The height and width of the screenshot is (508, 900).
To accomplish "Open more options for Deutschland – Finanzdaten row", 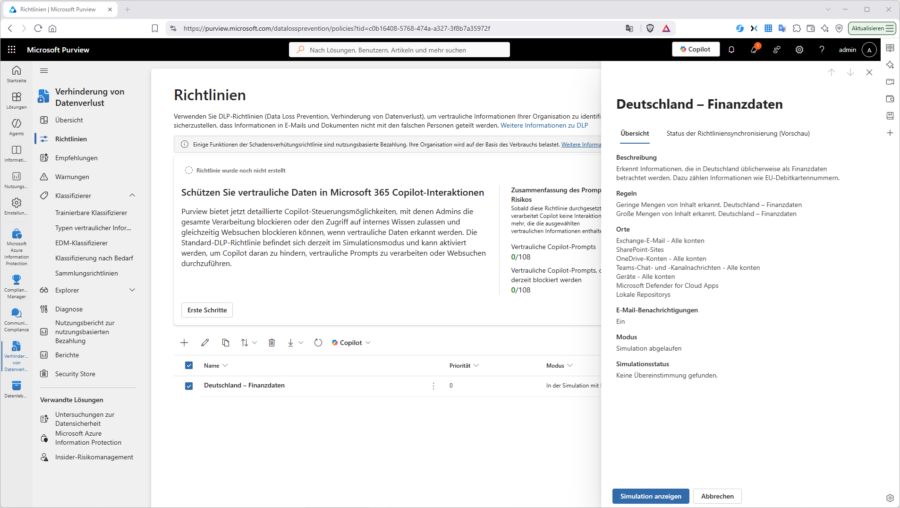I will tap(433, 386).
